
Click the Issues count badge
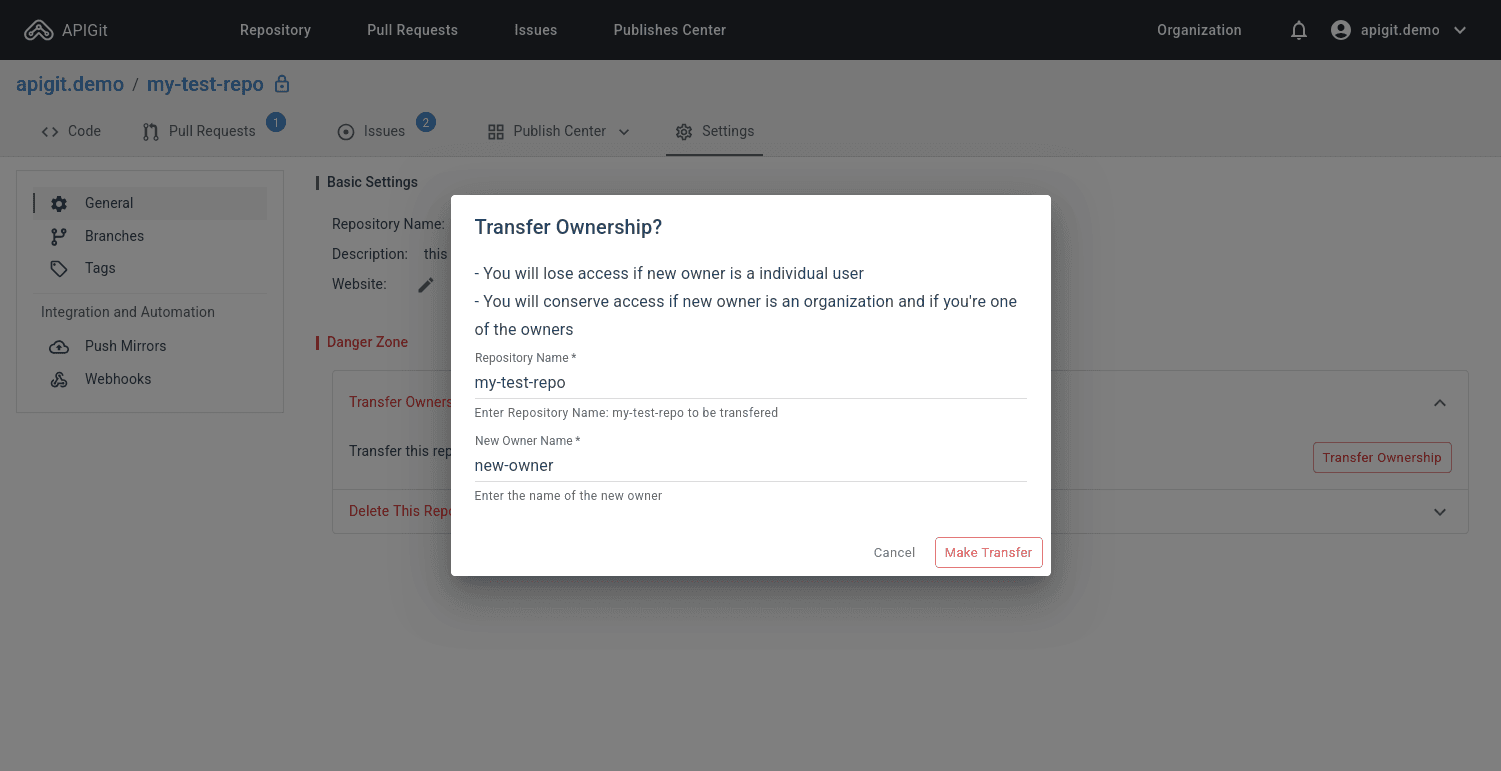pos(426,123)
